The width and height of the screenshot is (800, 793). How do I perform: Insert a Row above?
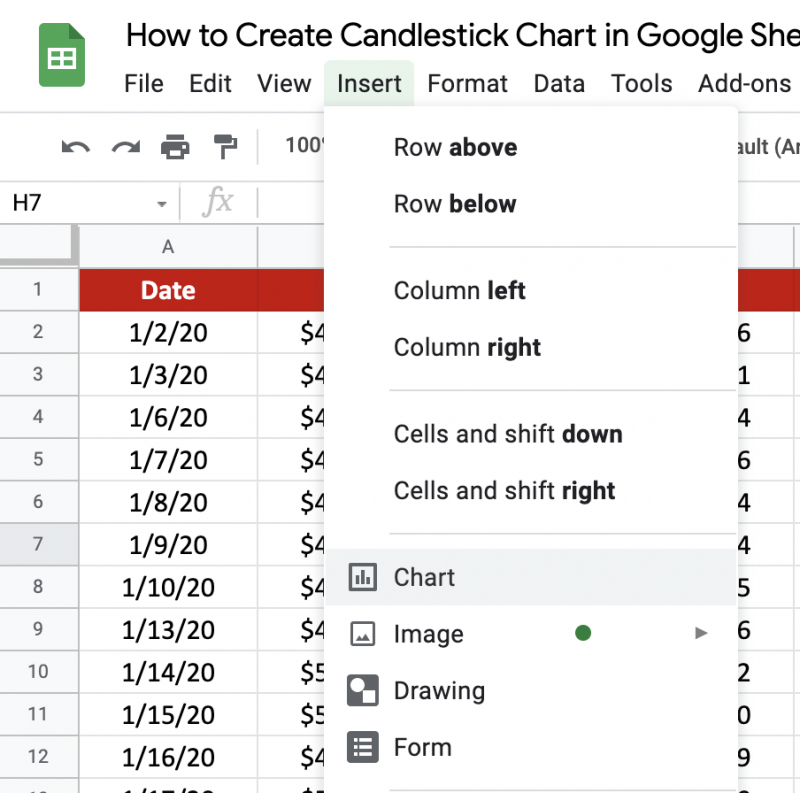pyautogui.click(x=455, y=147)
